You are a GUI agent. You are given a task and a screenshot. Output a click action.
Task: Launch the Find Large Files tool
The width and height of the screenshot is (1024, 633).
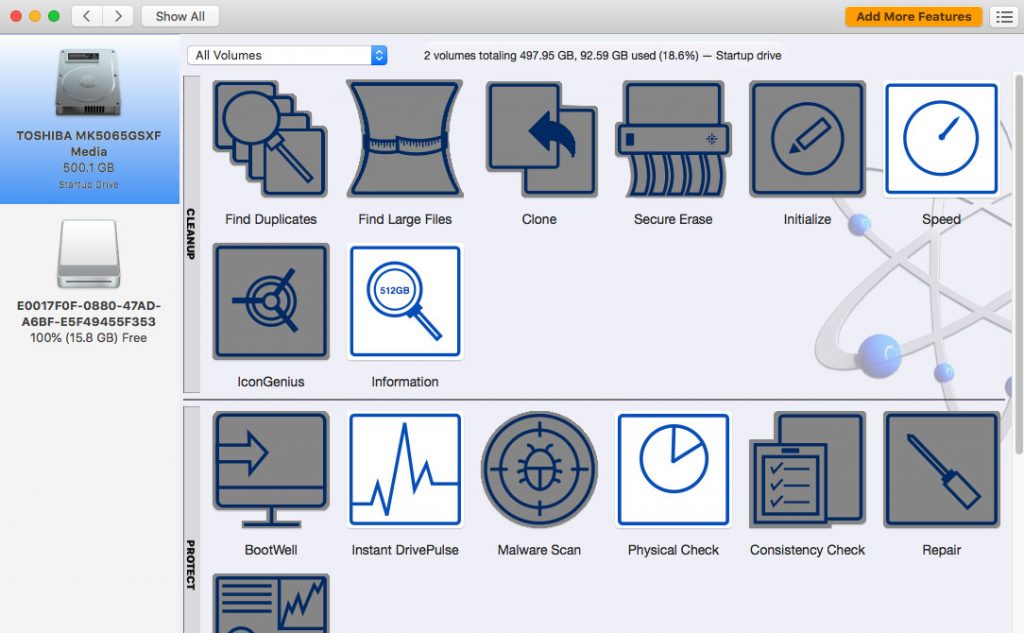[x=404, y=139]
